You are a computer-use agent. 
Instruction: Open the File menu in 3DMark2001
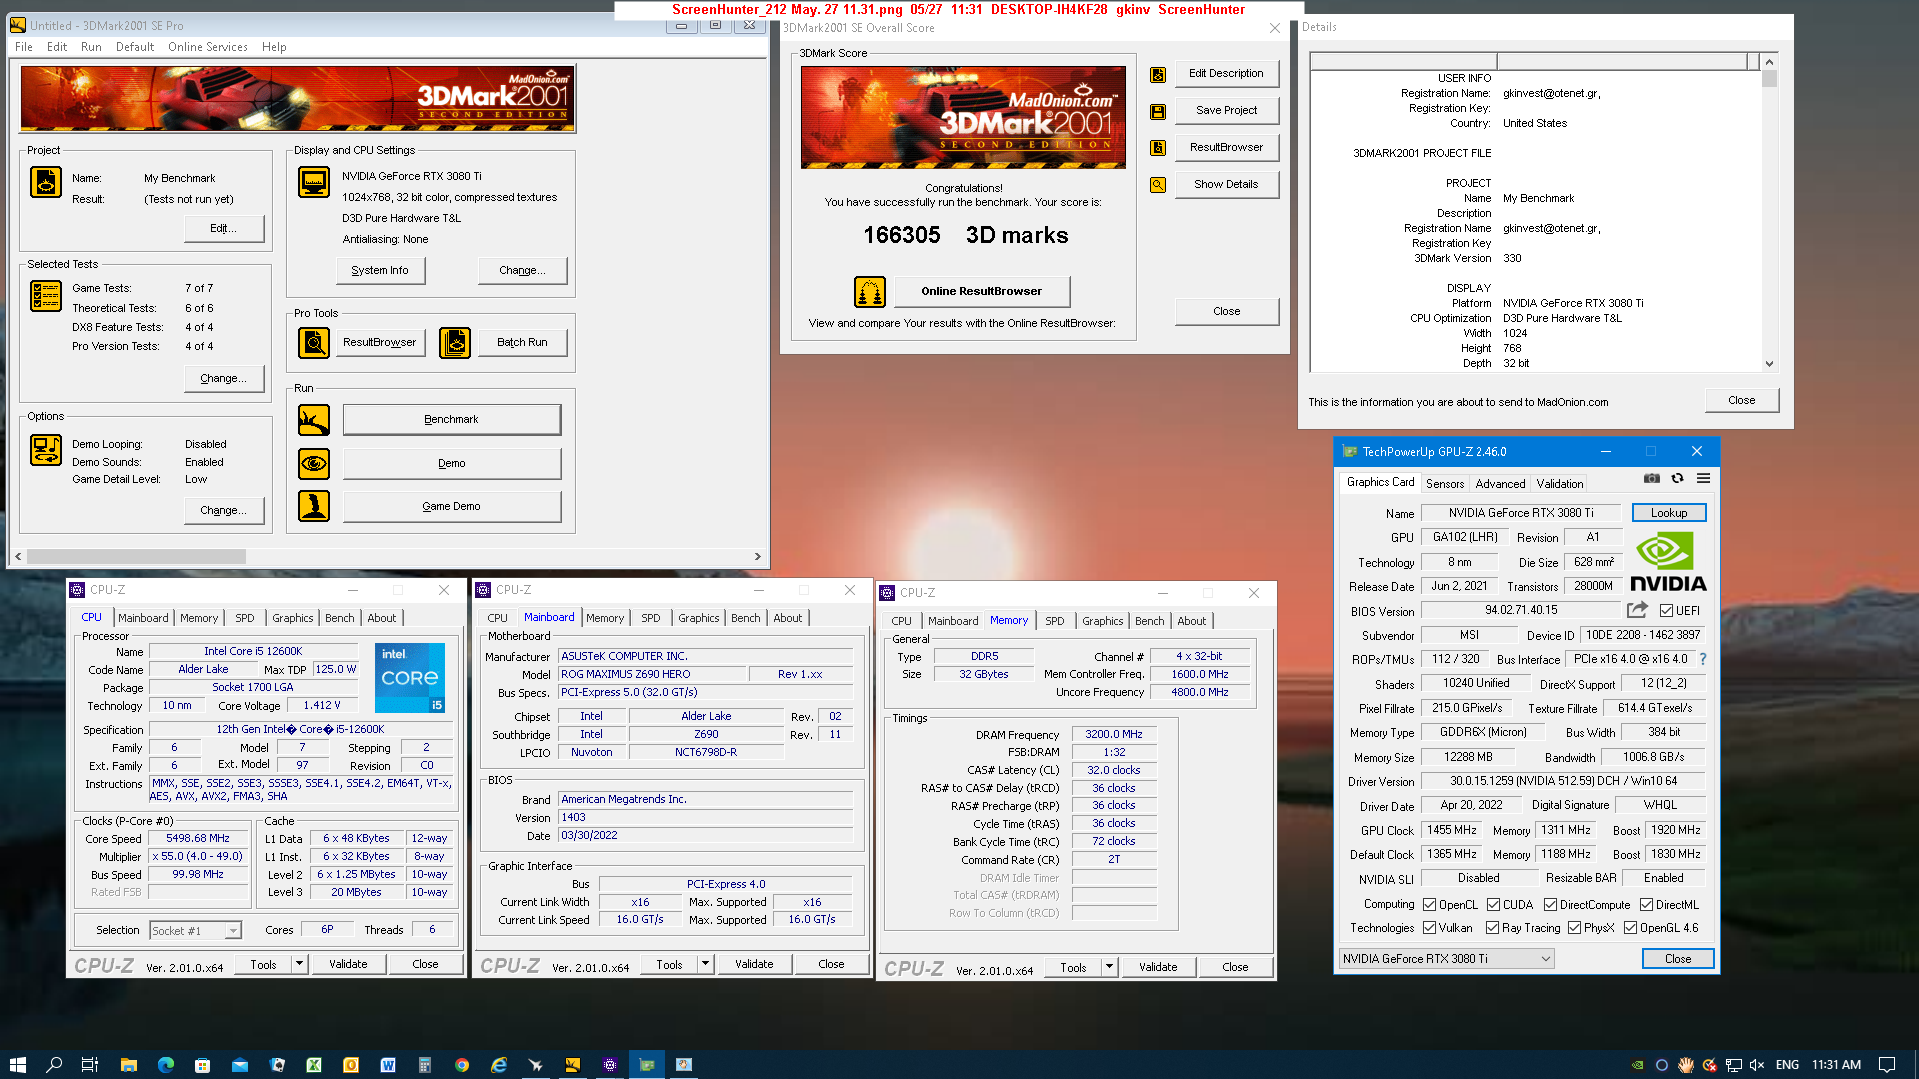[x=24, y=47]
